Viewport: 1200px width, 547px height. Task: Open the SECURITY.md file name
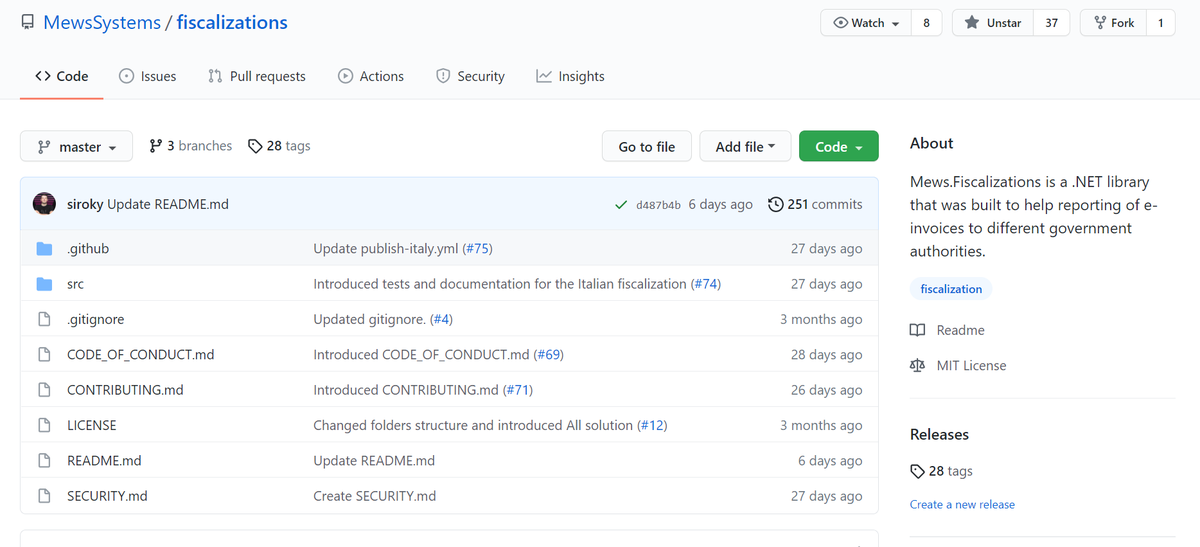point(107,496)
